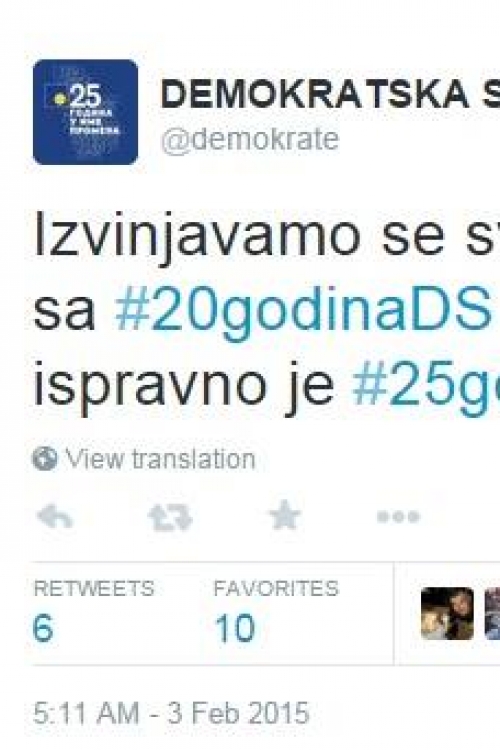Click the reply arrow icon
The height and width of the screenshot is (750, 500).
pos(55,517)
